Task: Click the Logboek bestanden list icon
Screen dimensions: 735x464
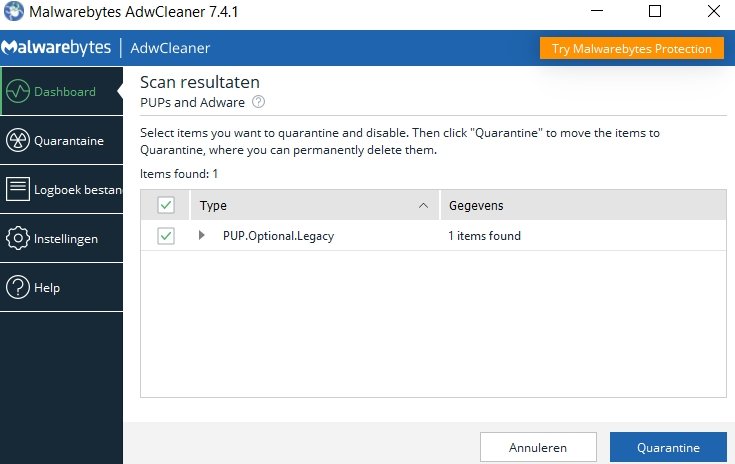Action: [x=18, y=189]
